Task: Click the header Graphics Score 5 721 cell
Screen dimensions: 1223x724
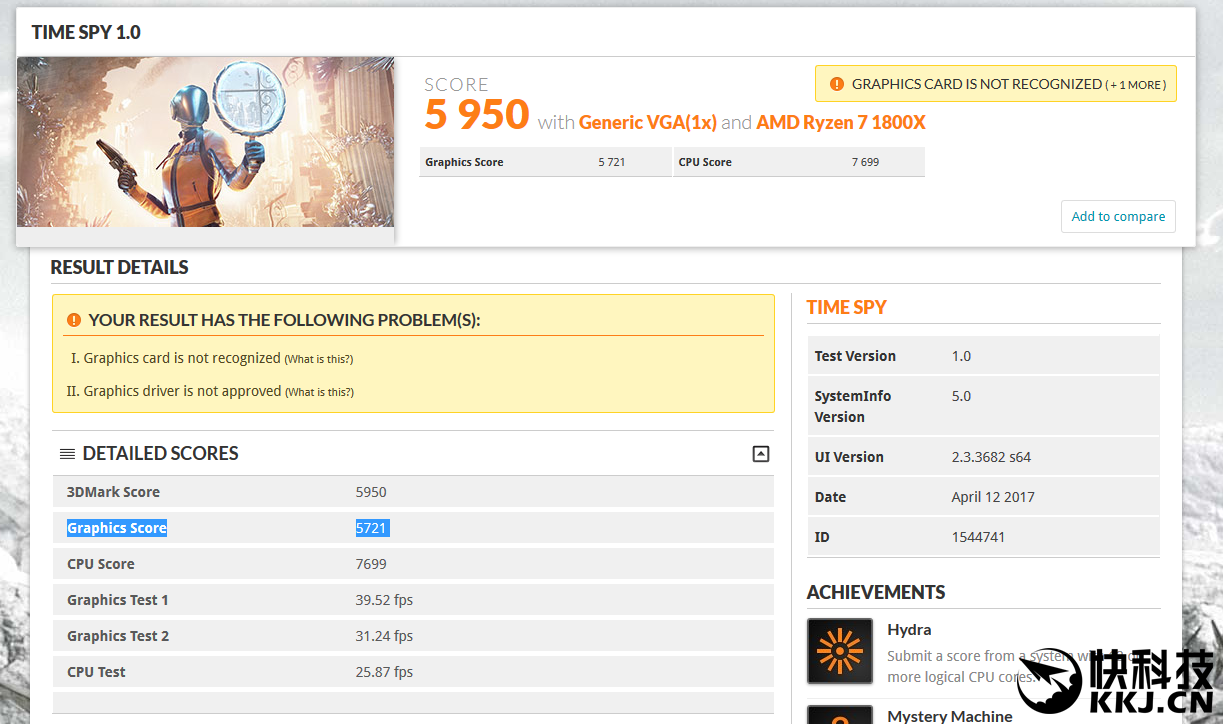Action: point(546,162)
